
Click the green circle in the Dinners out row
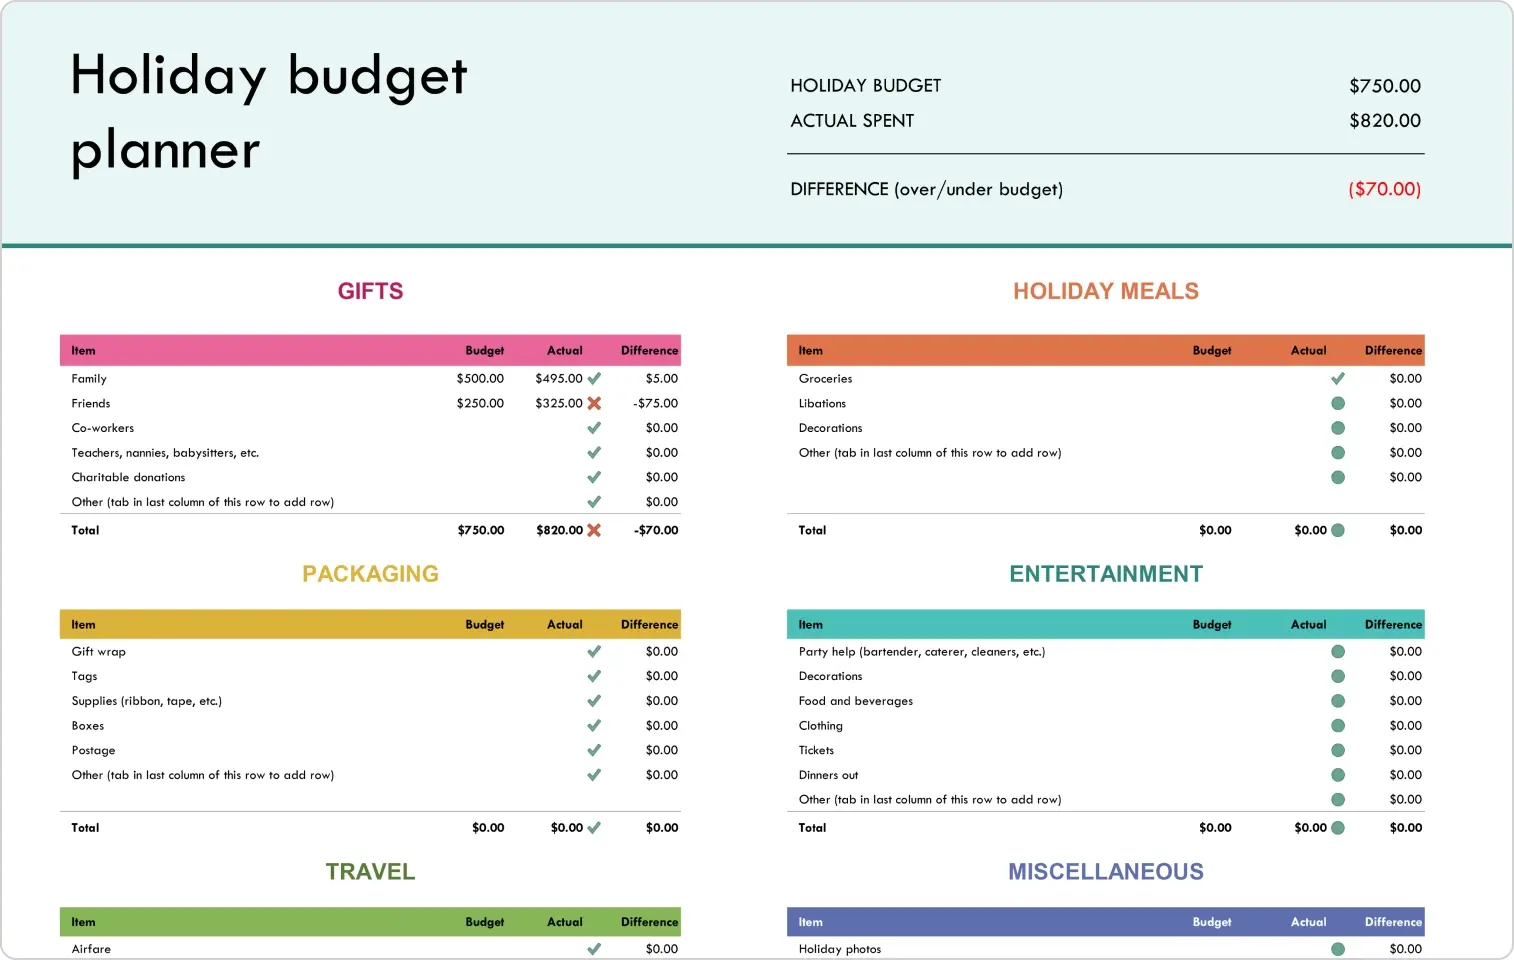coord(1338,775)
